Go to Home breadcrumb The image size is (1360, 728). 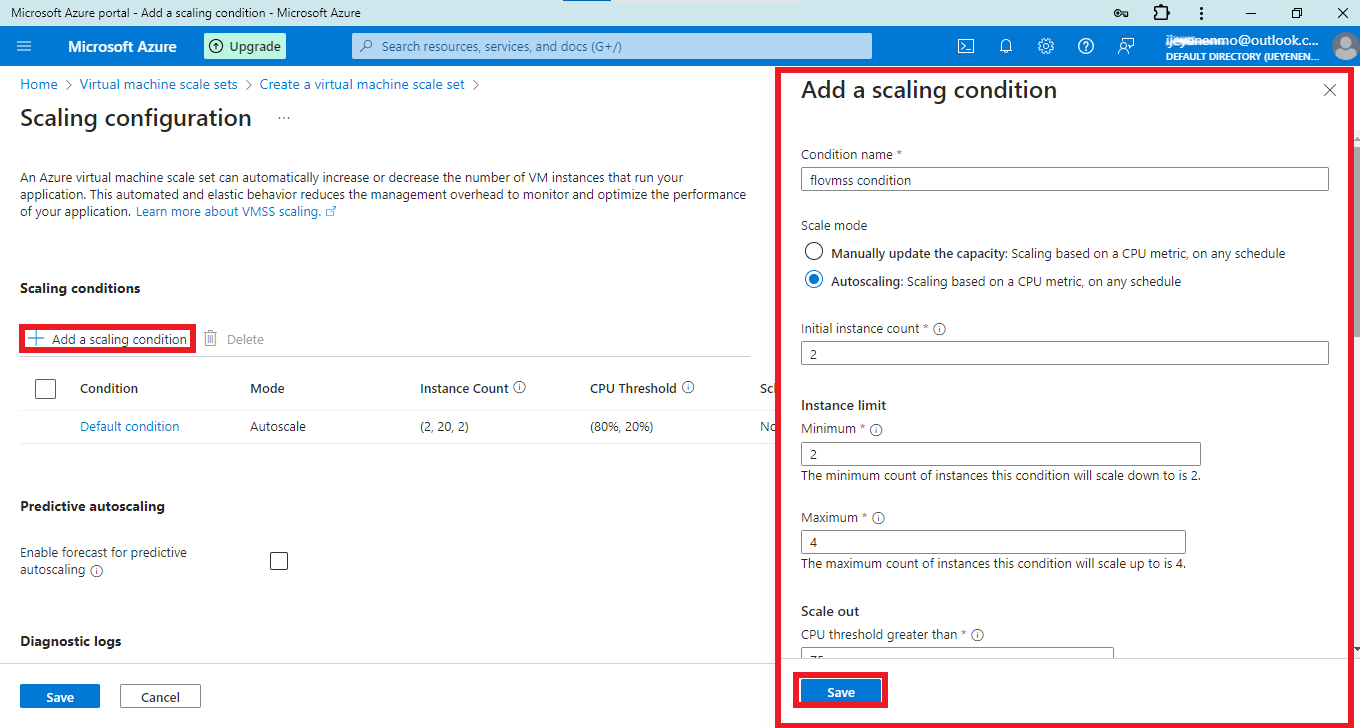point(39,84)
